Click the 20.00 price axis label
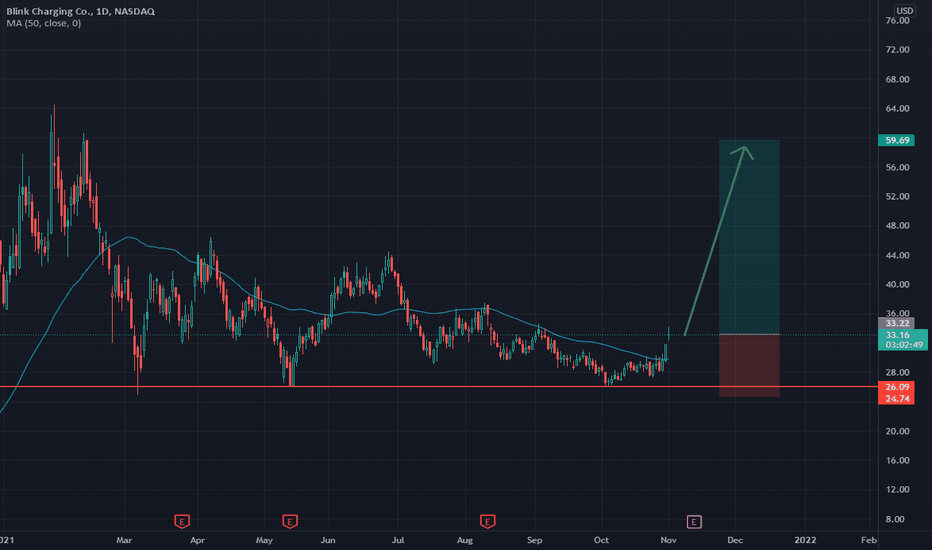This screenshot has height=550, width=932. pos(897,431)
